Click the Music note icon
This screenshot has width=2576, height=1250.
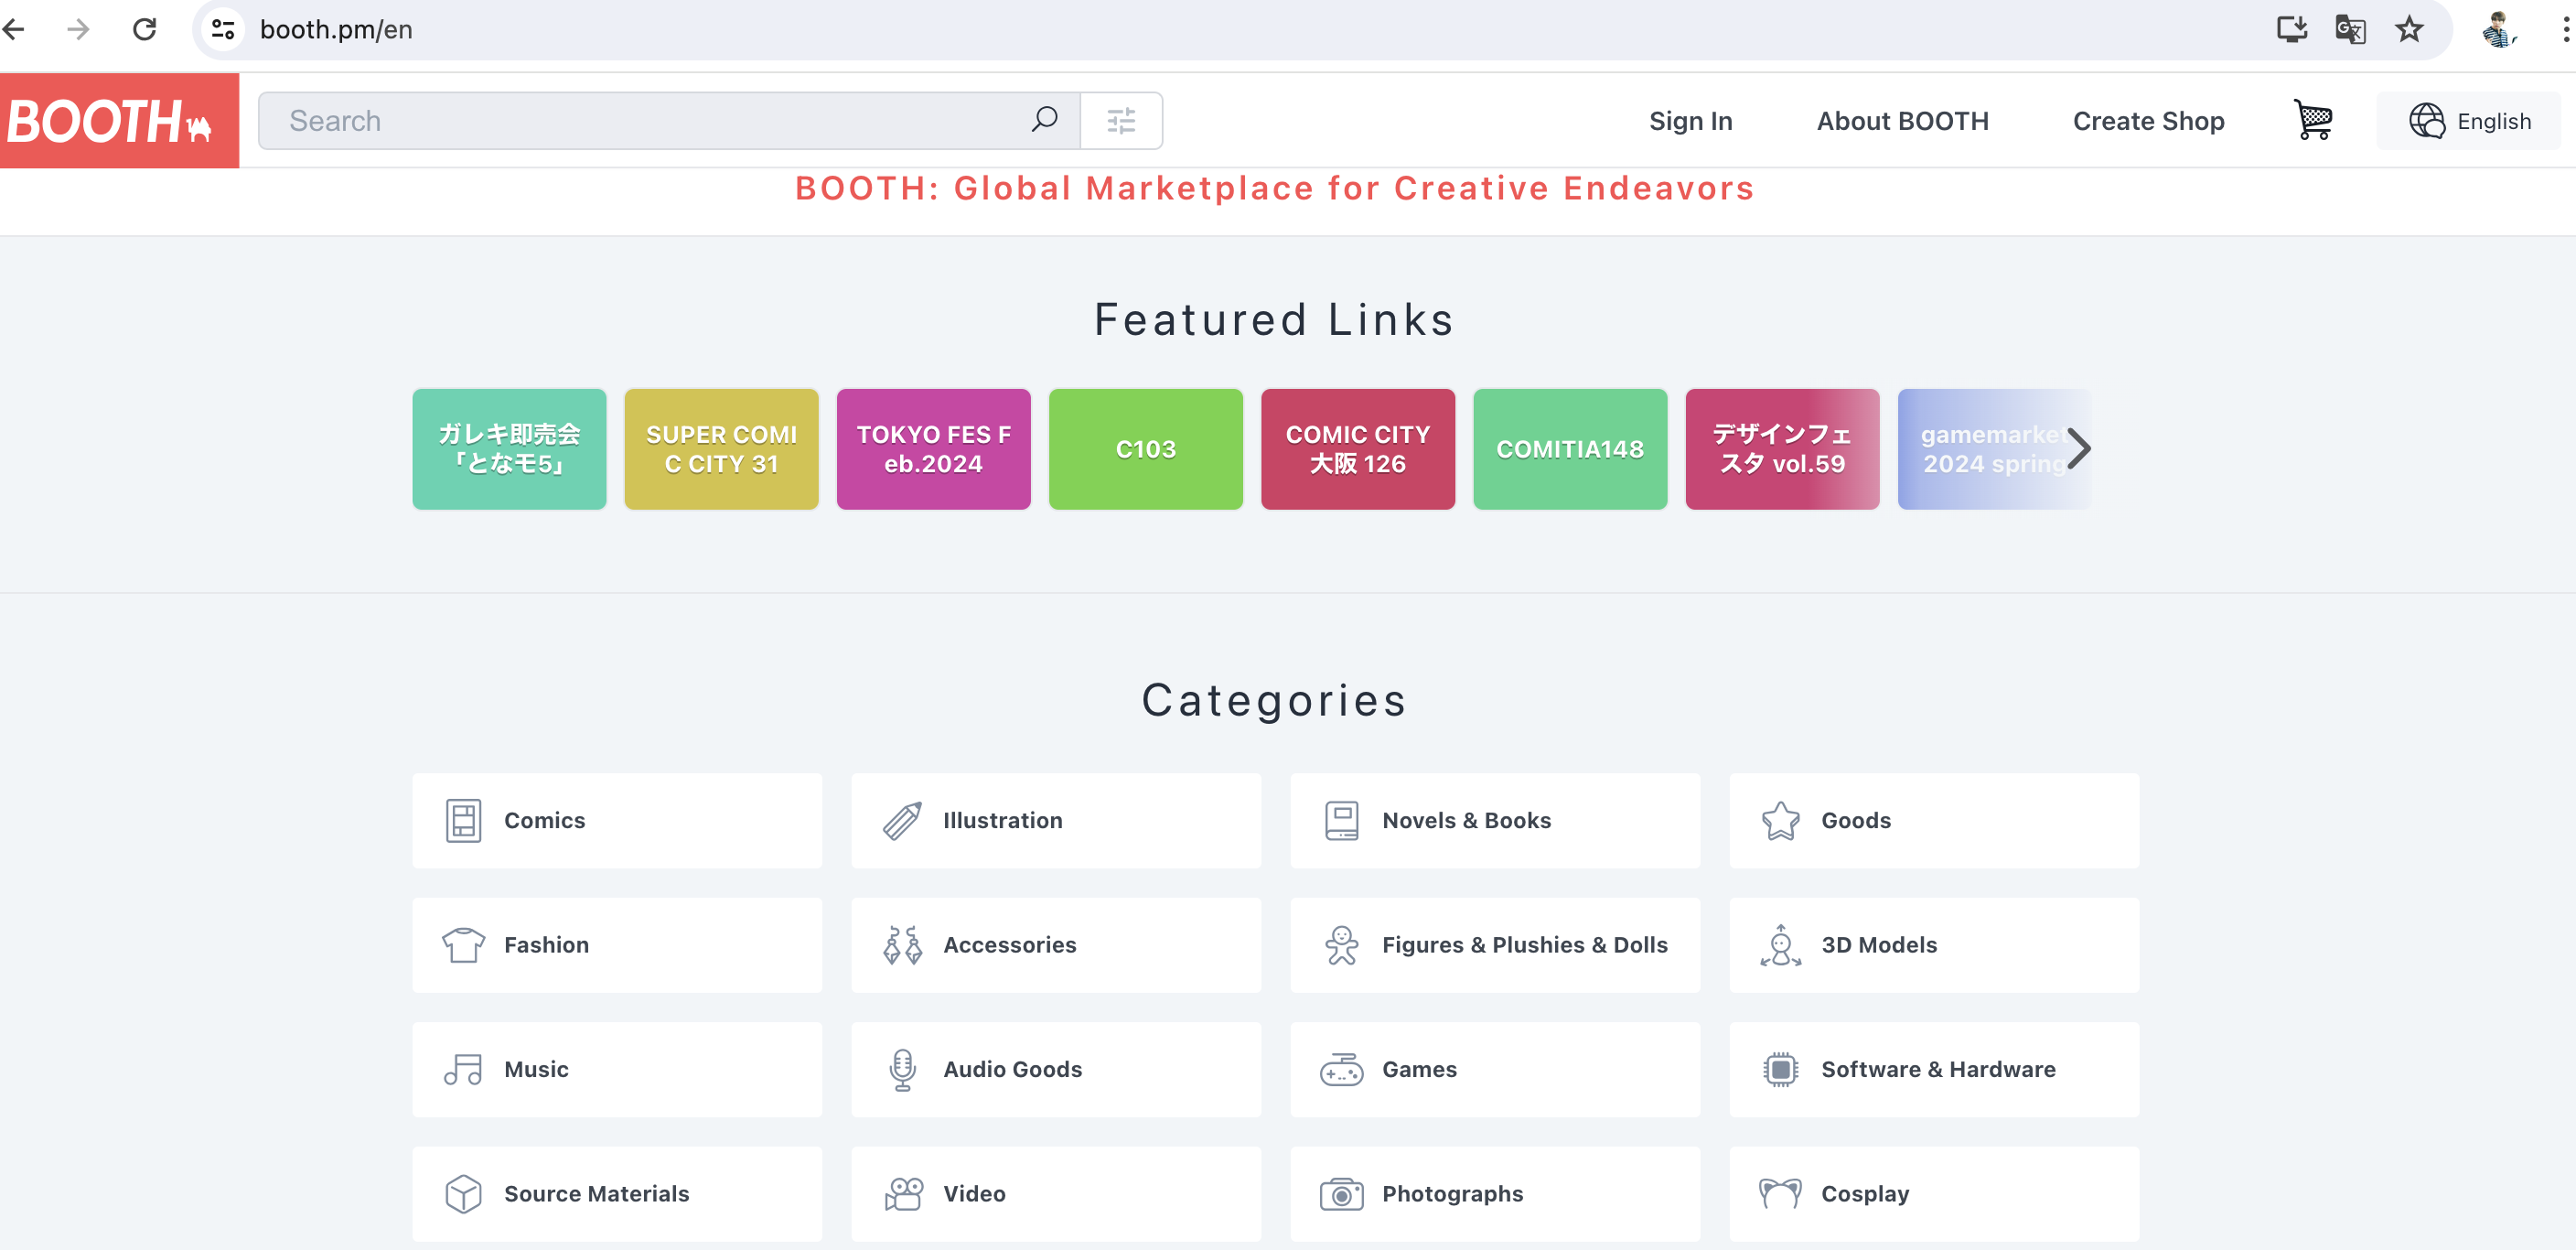pyautogui.click(x=463, y=1069)
